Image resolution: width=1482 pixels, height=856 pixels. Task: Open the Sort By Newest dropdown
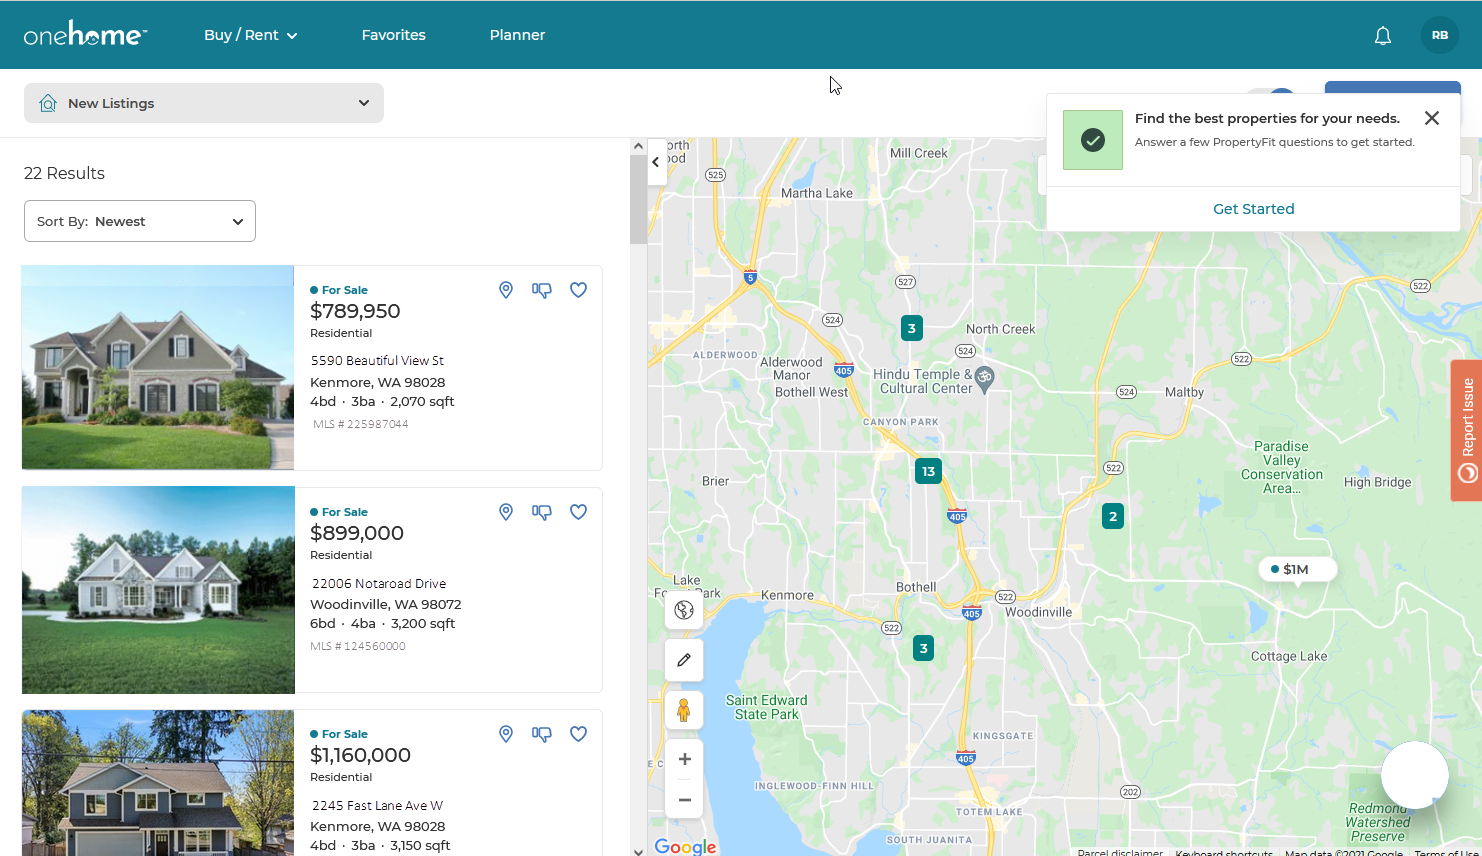[x=140, y=221]
